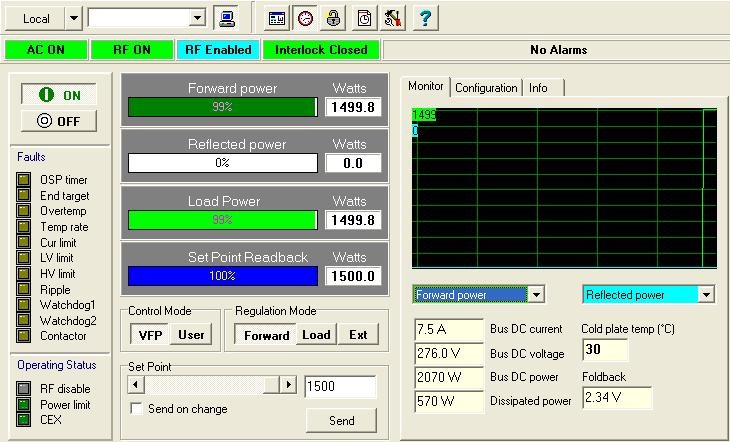Click the Set Point slider right arrow

pyautogui.click(x=288, y=385)
